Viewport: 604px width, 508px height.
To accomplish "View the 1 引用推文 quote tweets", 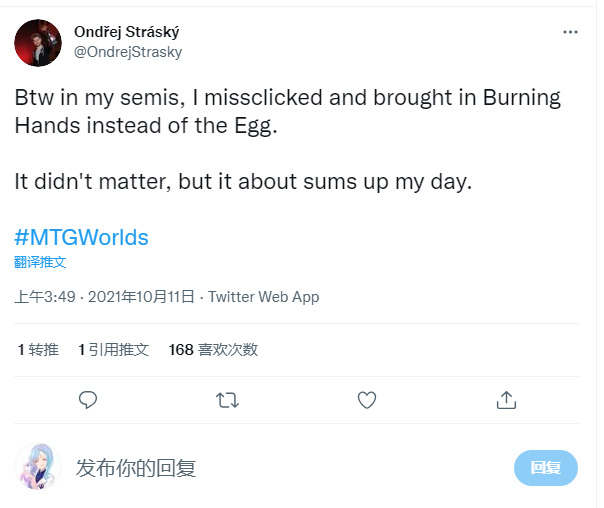I will click(x=113, y=349).
